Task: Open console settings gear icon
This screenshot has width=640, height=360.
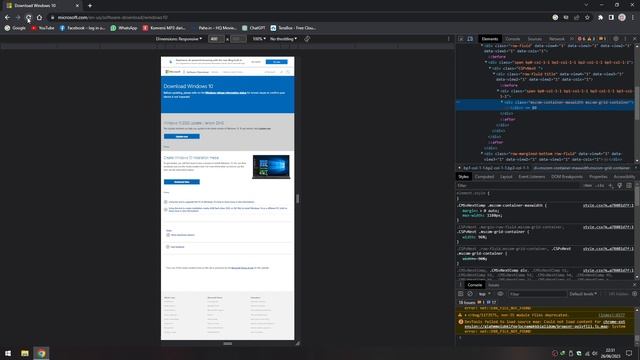Action: [x=634, y=294]
